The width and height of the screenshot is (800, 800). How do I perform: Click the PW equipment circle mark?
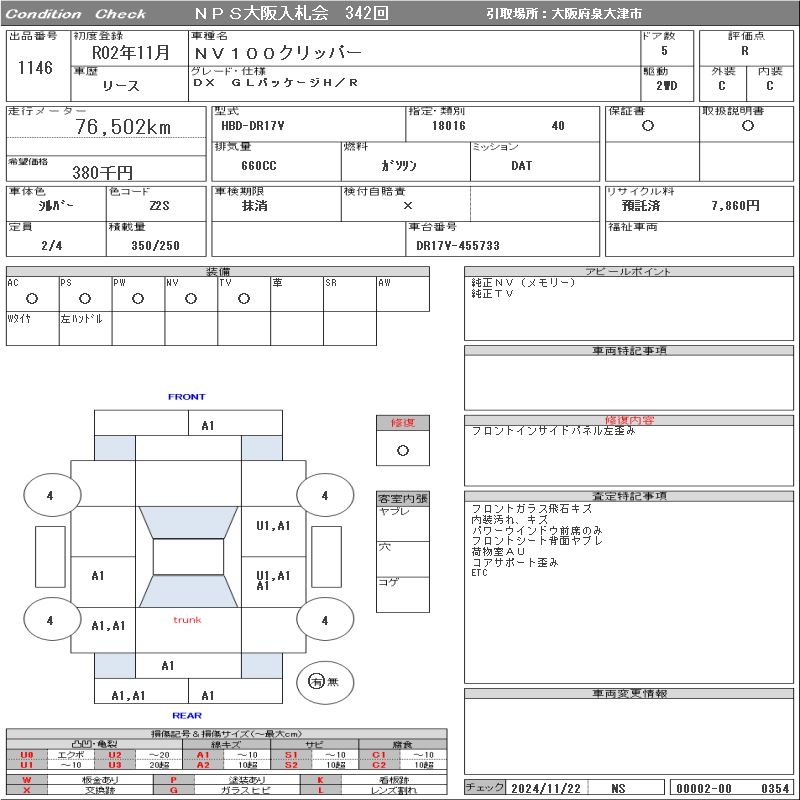(x=138, y=298)
